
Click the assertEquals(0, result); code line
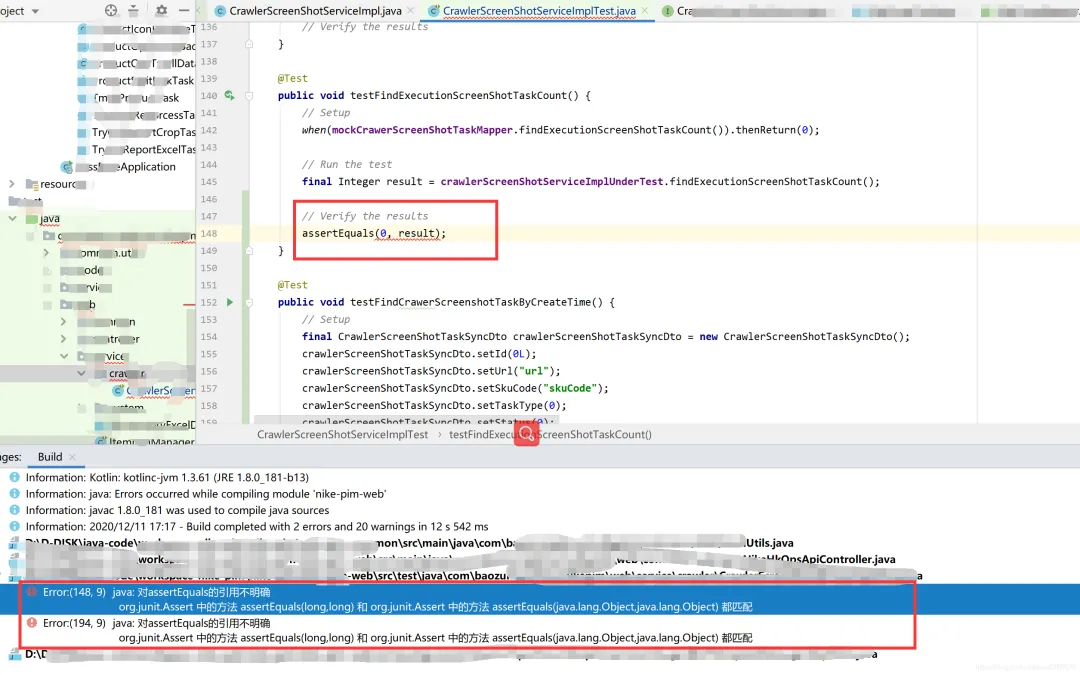tap(374, 233)
